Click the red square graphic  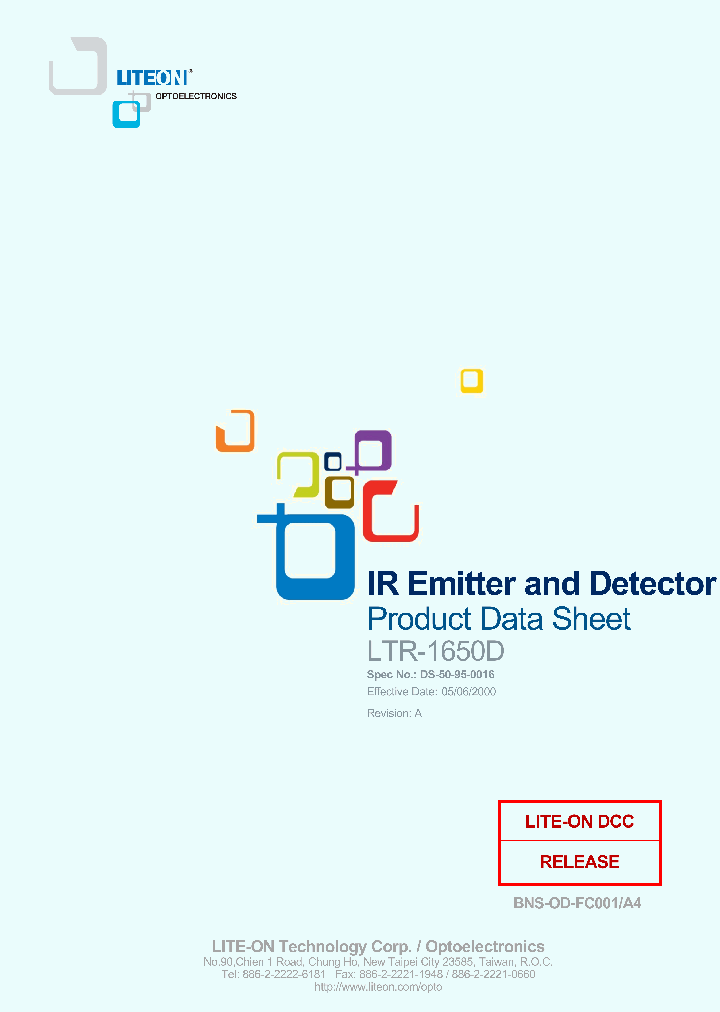pos(390,512)
